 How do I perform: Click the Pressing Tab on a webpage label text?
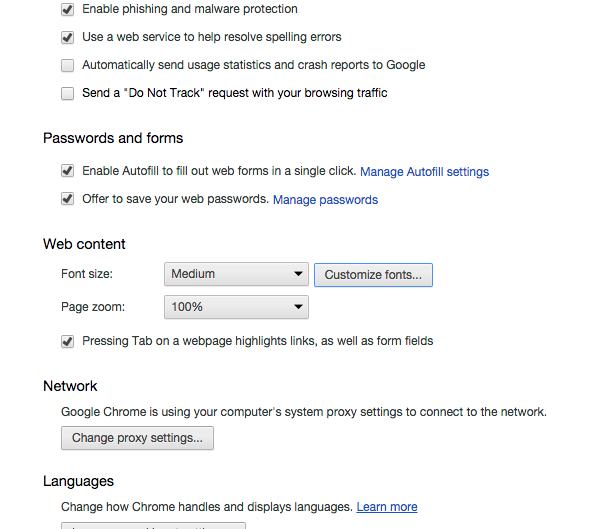pyautogui.click(x=258, y=341)
